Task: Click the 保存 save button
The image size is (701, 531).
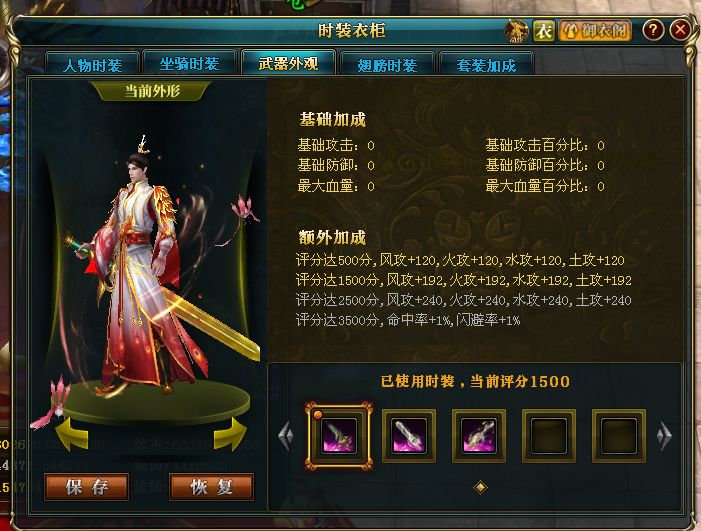Action: pos(87,487)
